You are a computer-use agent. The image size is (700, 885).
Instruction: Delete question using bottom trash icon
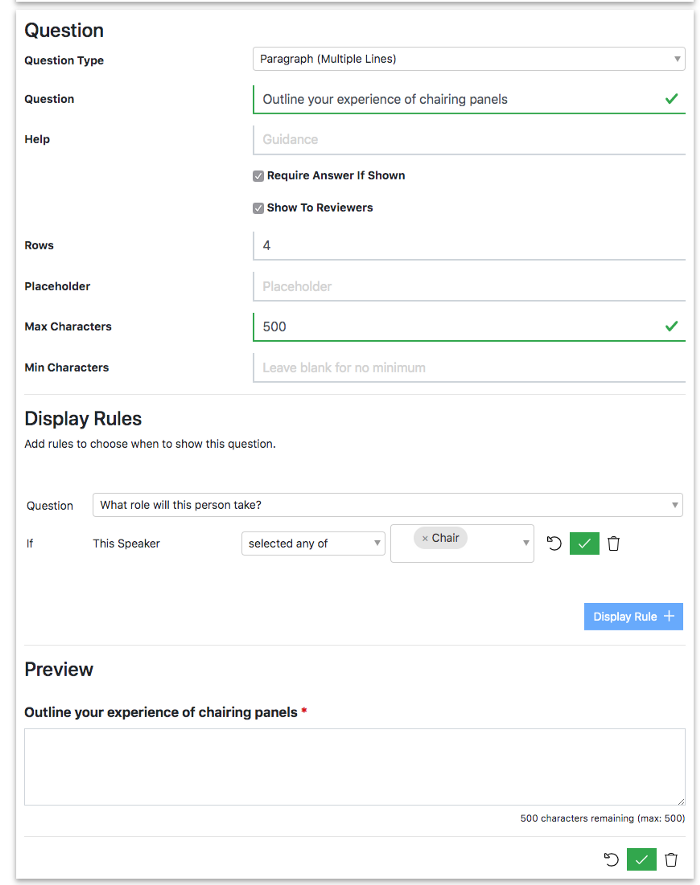(671, 860)
